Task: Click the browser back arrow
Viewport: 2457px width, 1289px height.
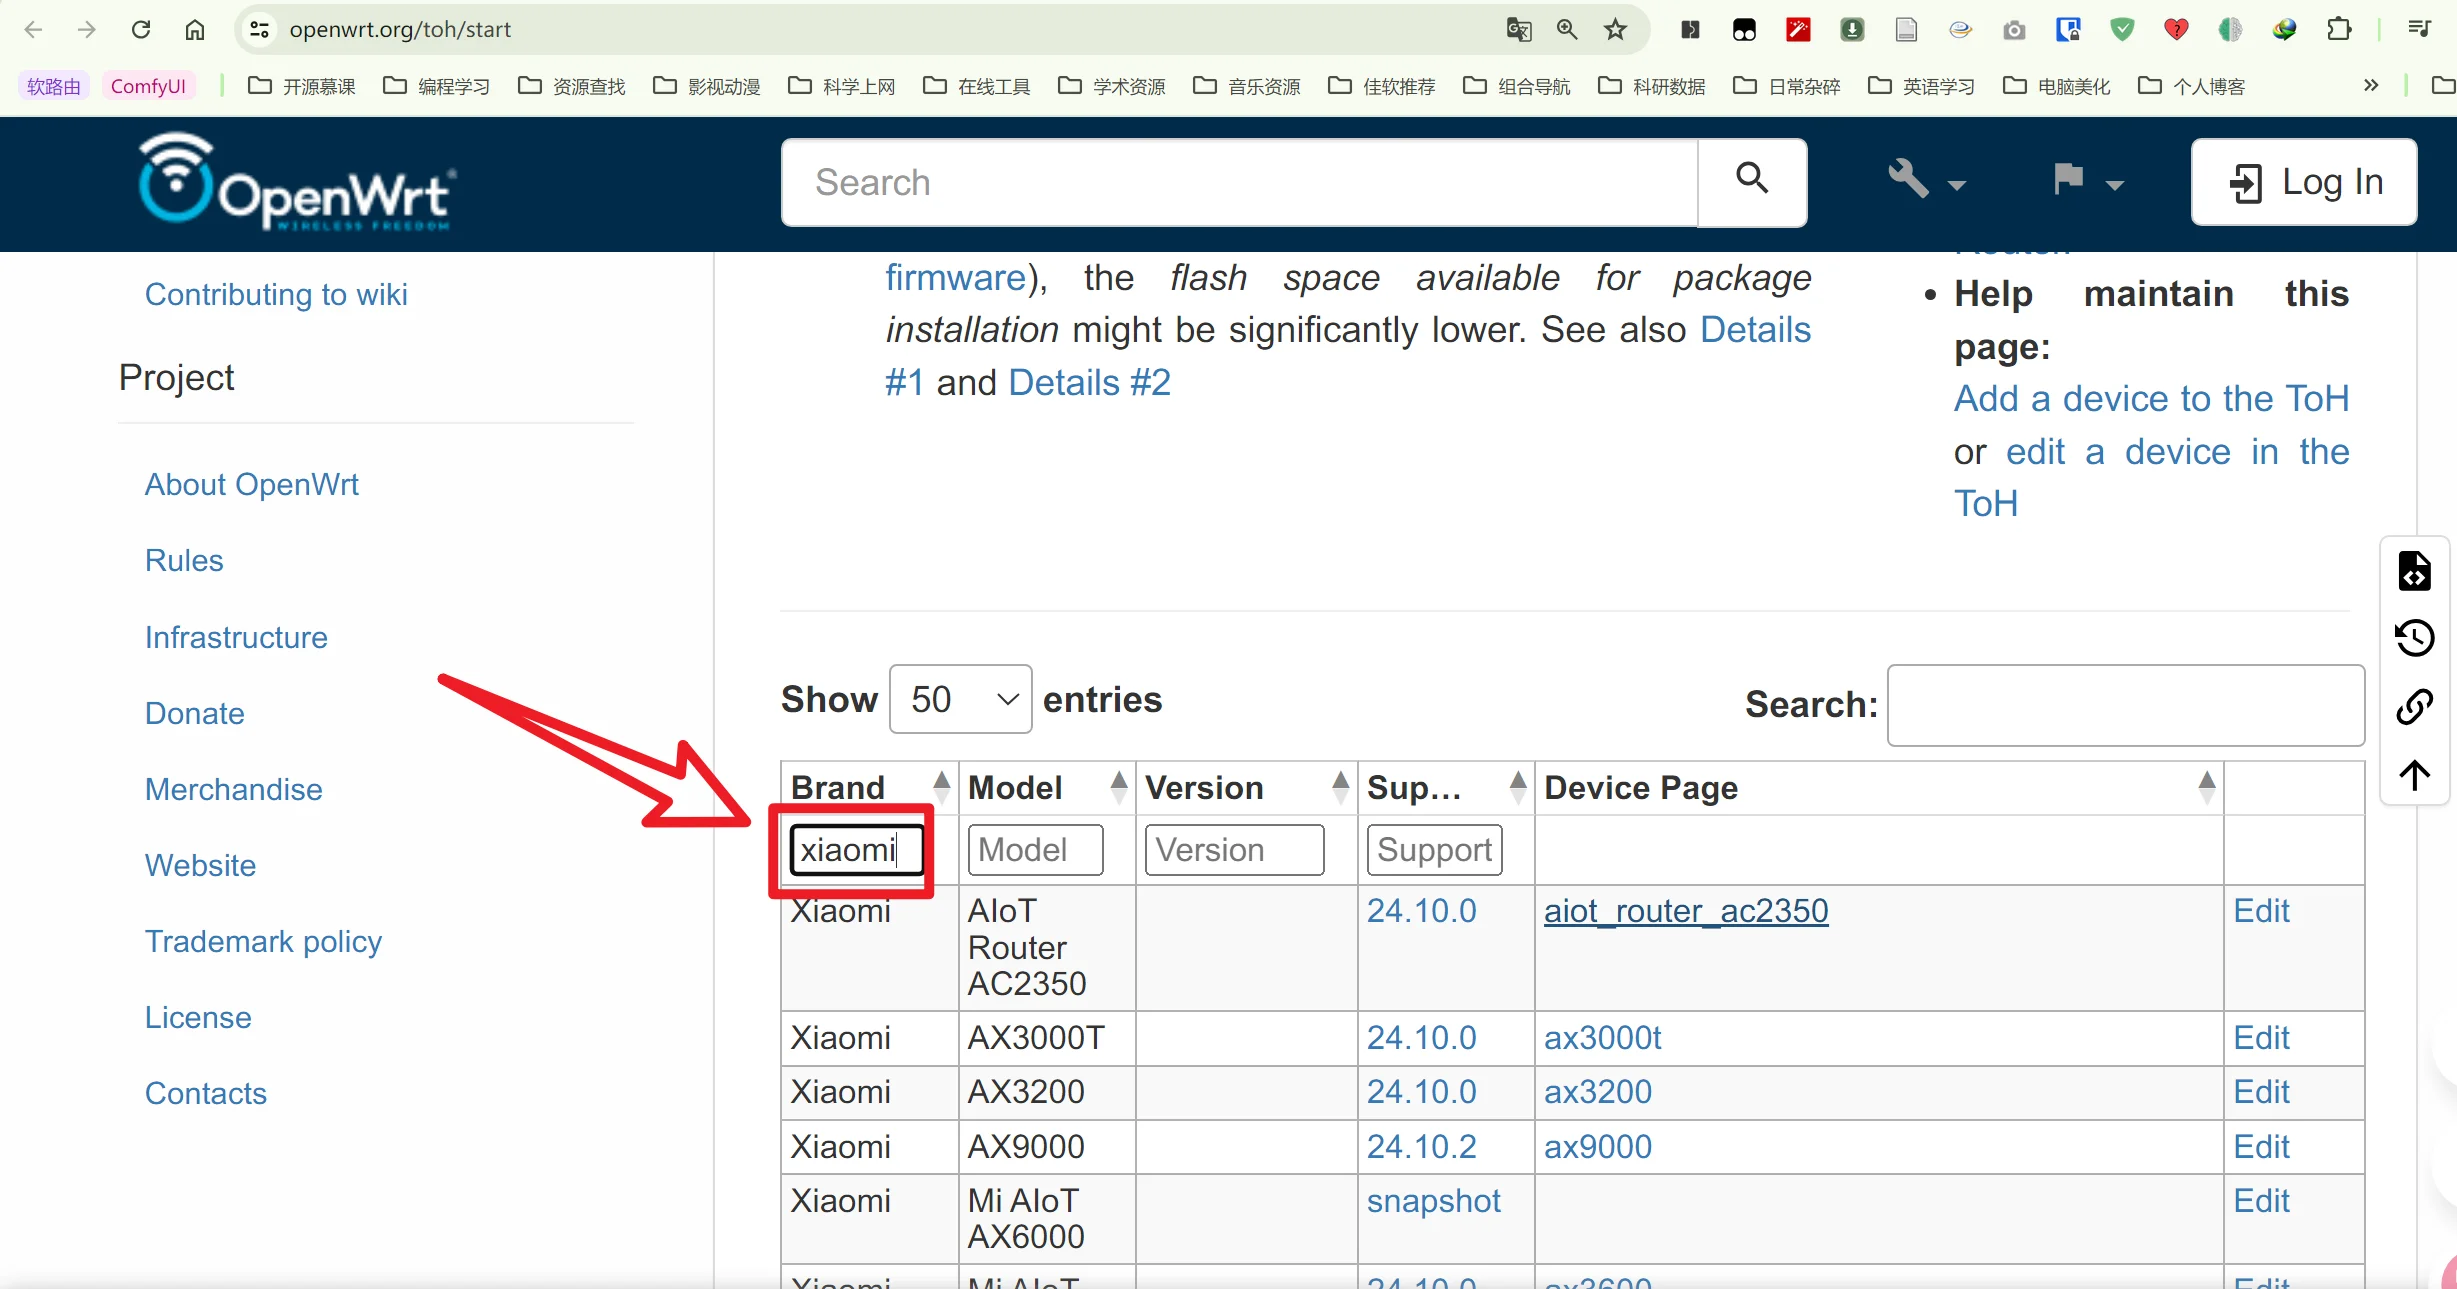Action: point(33,29)
